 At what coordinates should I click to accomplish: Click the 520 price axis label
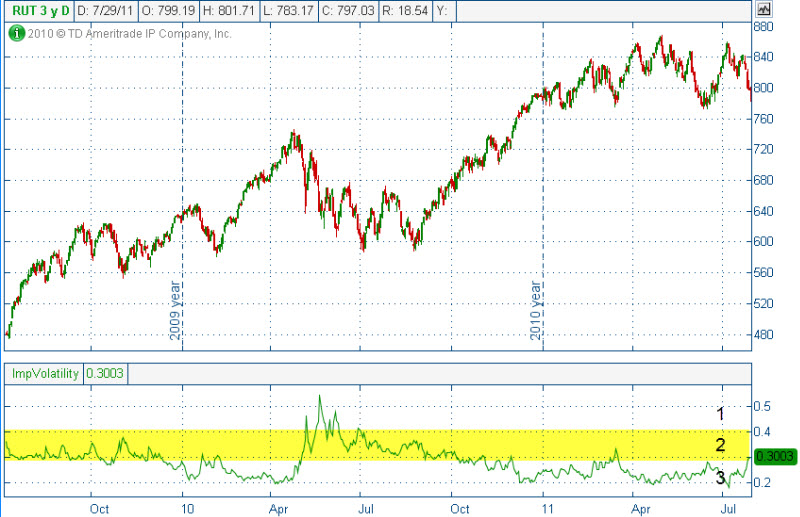click(x=764, y=304)
